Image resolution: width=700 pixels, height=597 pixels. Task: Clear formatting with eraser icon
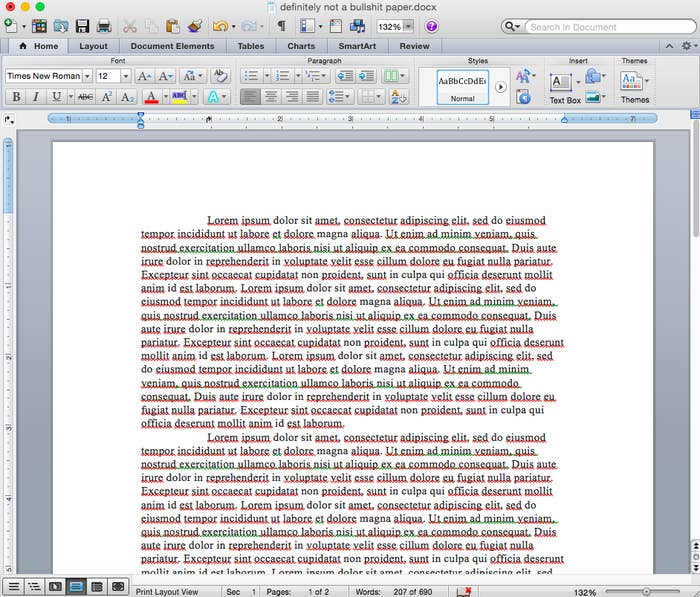point(220,75)
